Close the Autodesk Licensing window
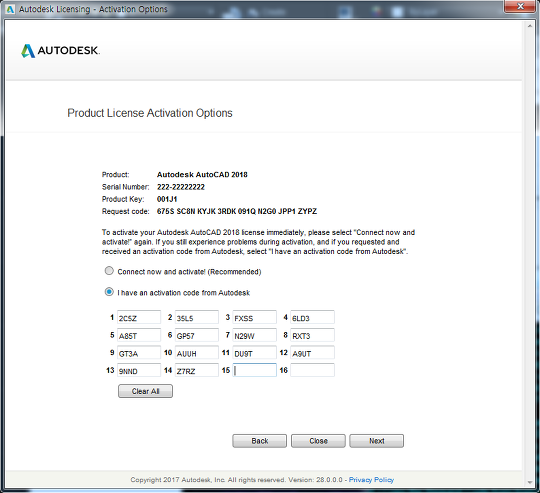 pyautogui.click(x=520, y=6)
